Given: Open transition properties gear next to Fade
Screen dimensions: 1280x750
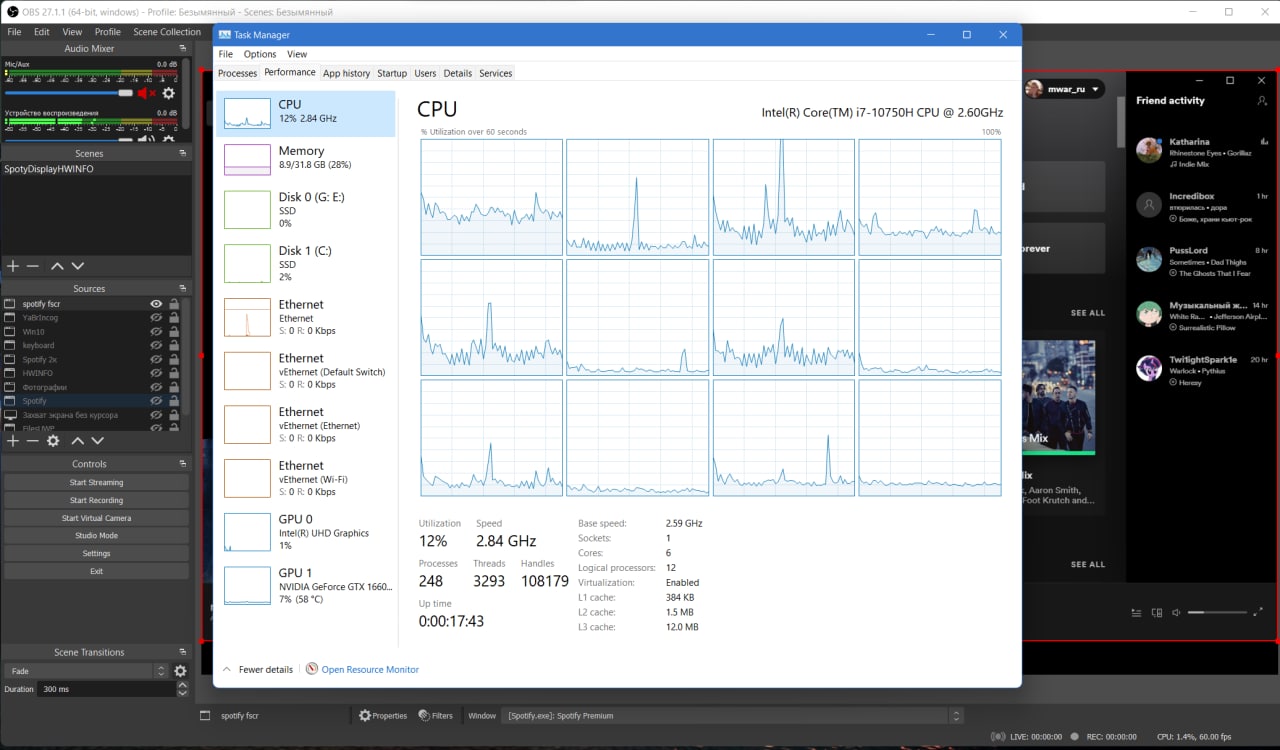Looking at the screenshot, I should point(180,671).
